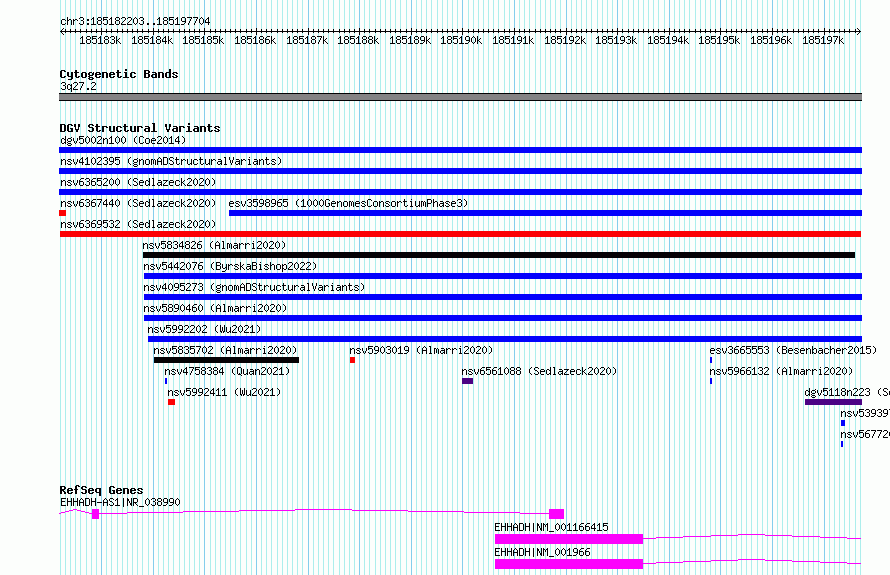Click the 185190k ruler position label

click(461, 40)
